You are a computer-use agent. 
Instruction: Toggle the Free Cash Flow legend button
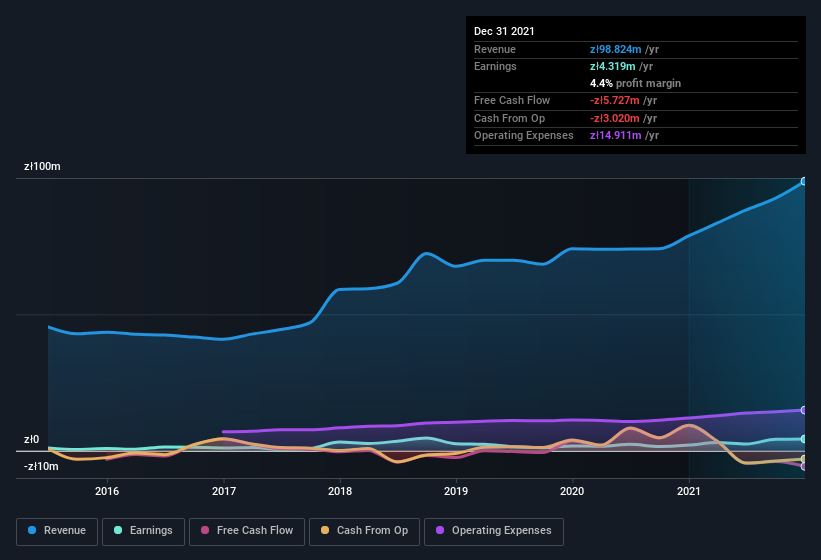pyautogui.click(x=247, y=531)
